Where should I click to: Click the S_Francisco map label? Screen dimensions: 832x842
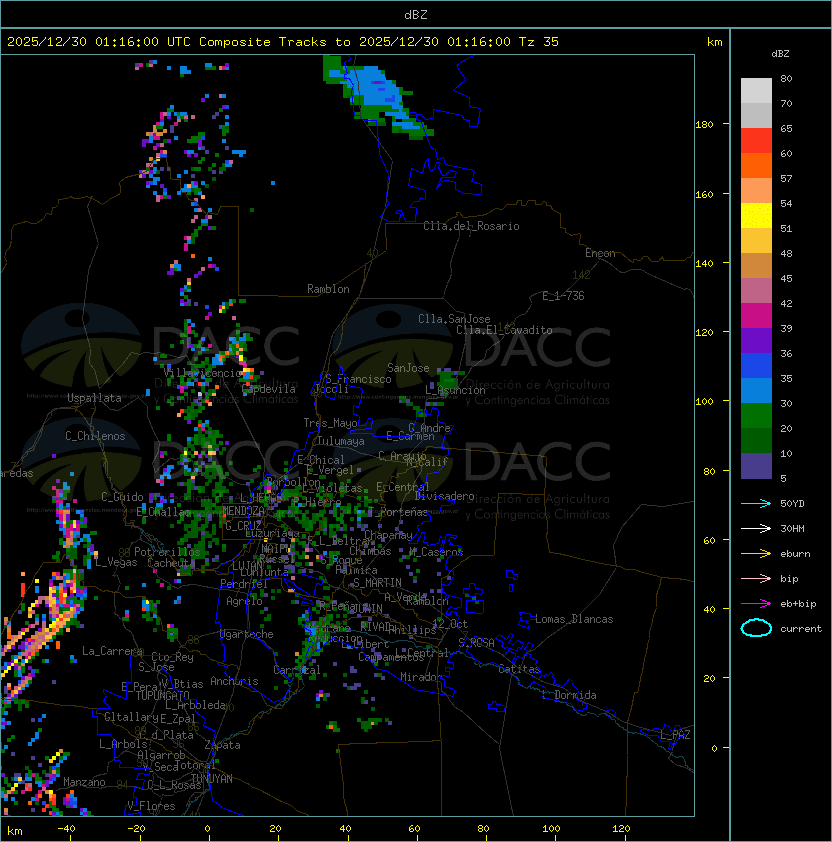358,379
